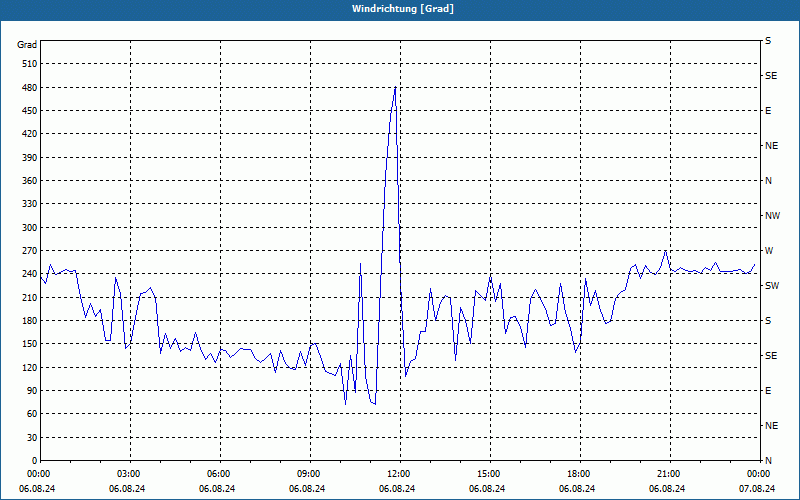Image resolution: width=800 pixels, height=500 pixels.
Task: Click the y-axis value 270
Action: (30, 251)
